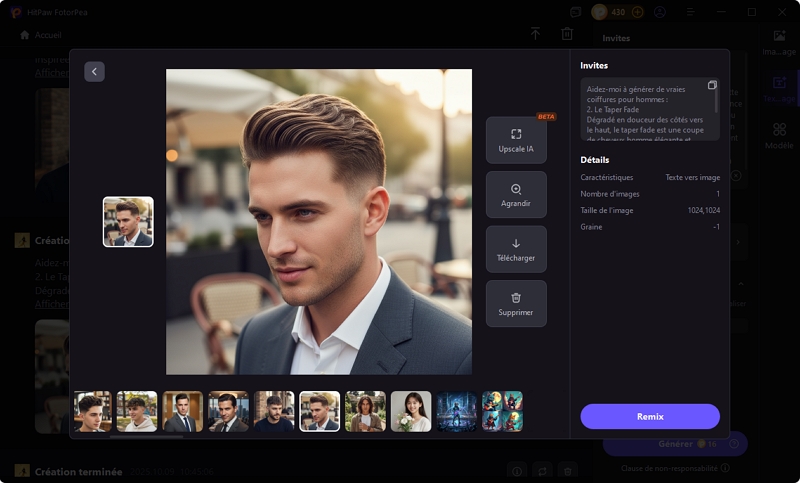
Task: Open Clause de non-responsabilité info icon
Action: click(x=725, y=468)
